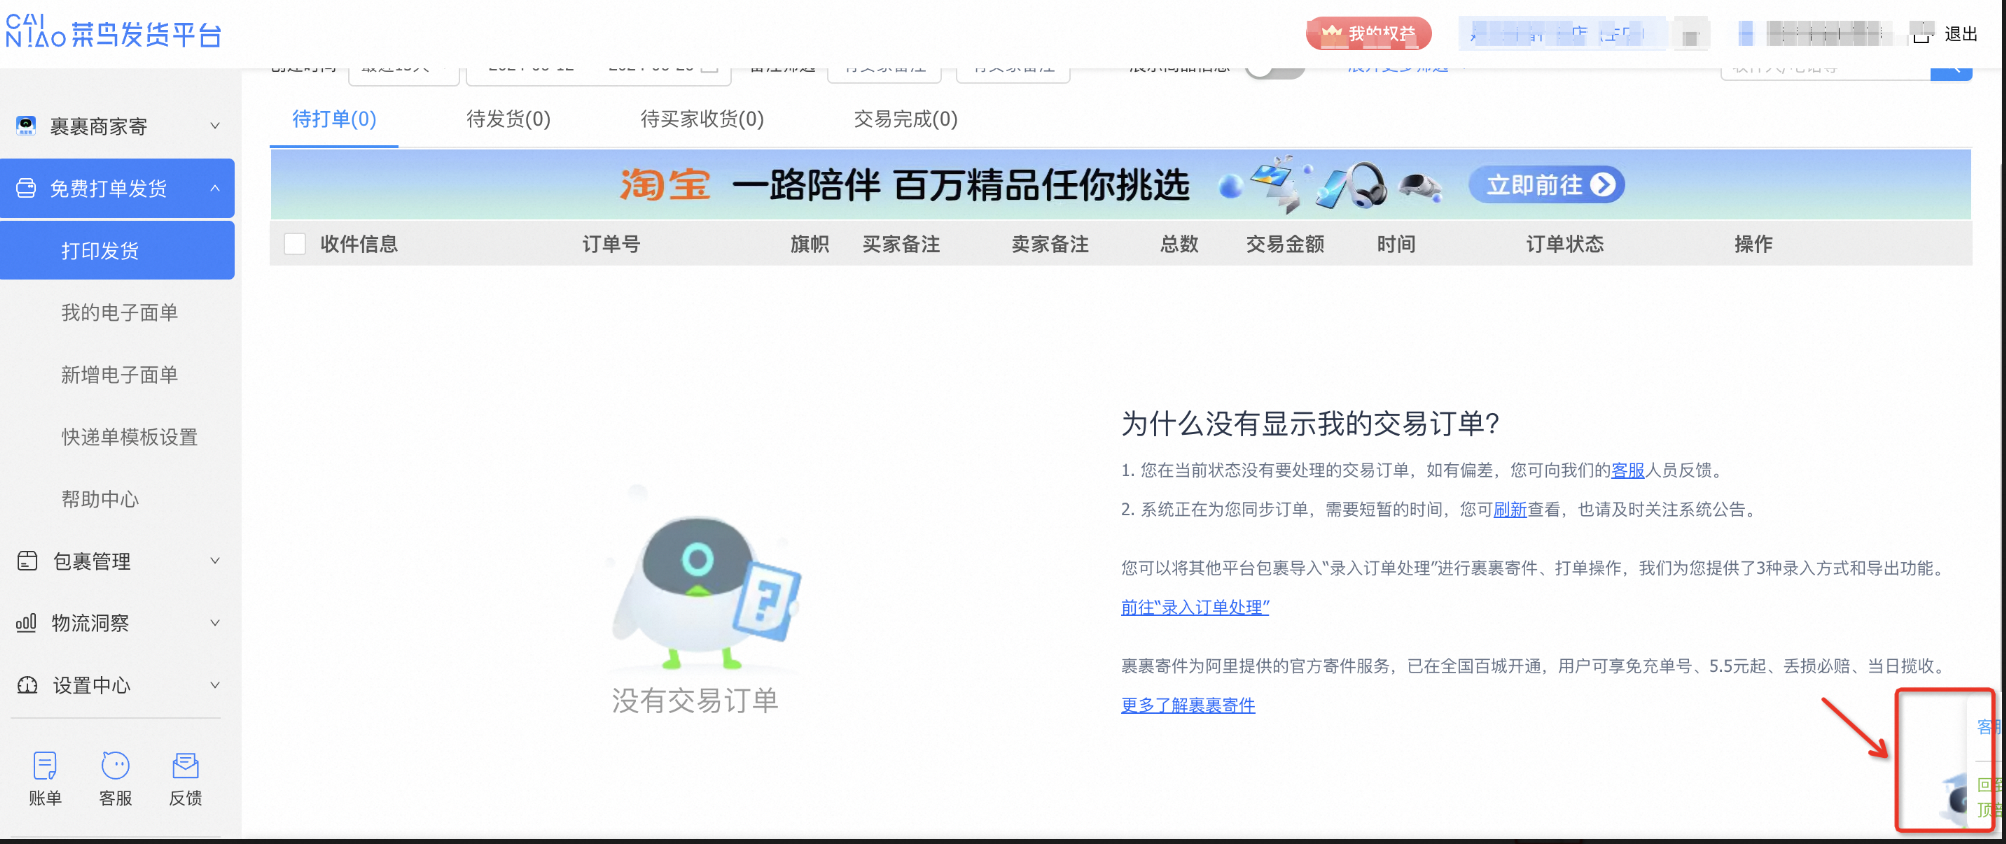Open 反馈 feedback icon in sidebar
The image size is (2006, 844).
[186, 766]
